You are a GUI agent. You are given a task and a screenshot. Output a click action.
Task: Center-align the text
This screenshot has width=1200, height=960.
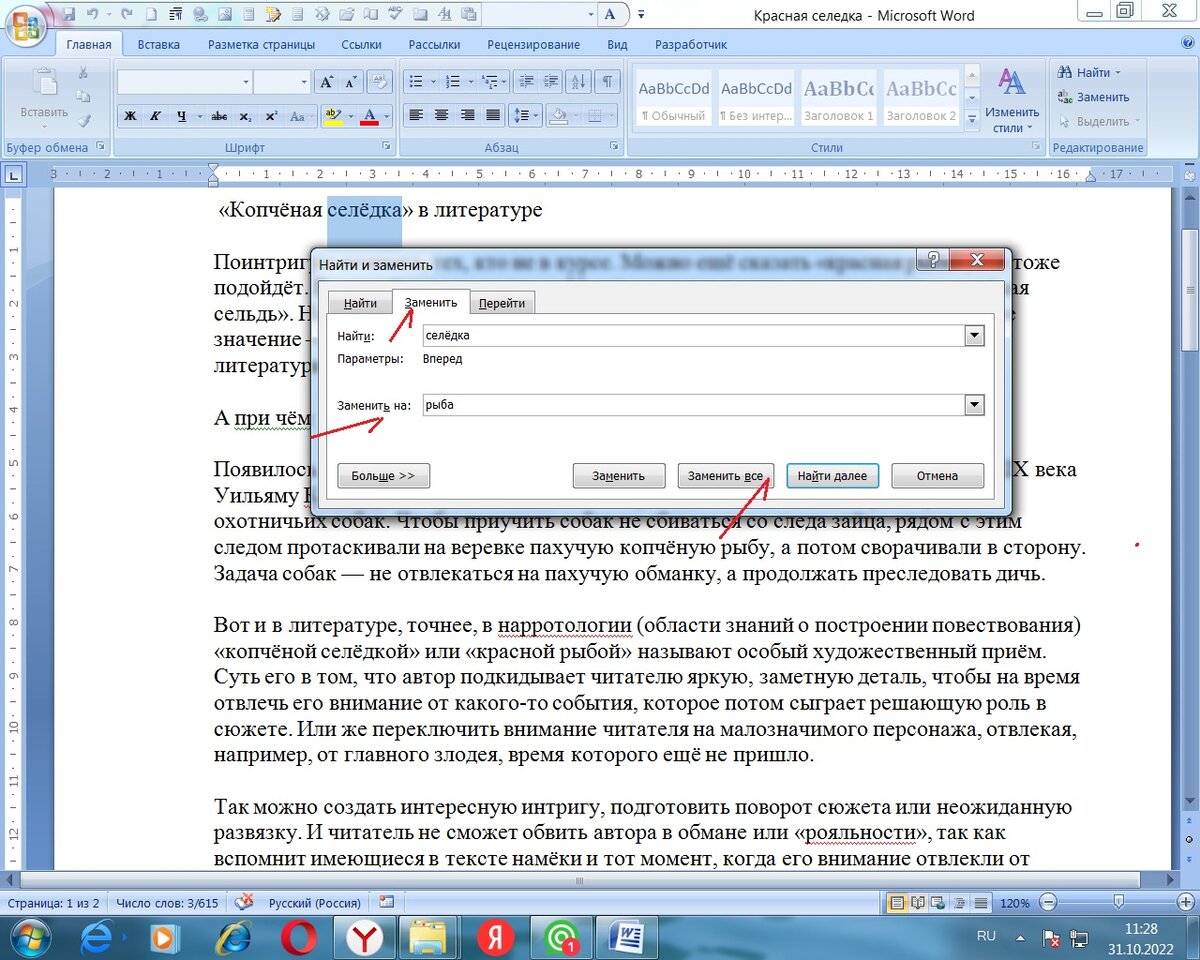pyautogui.click(x=442, y=116)
